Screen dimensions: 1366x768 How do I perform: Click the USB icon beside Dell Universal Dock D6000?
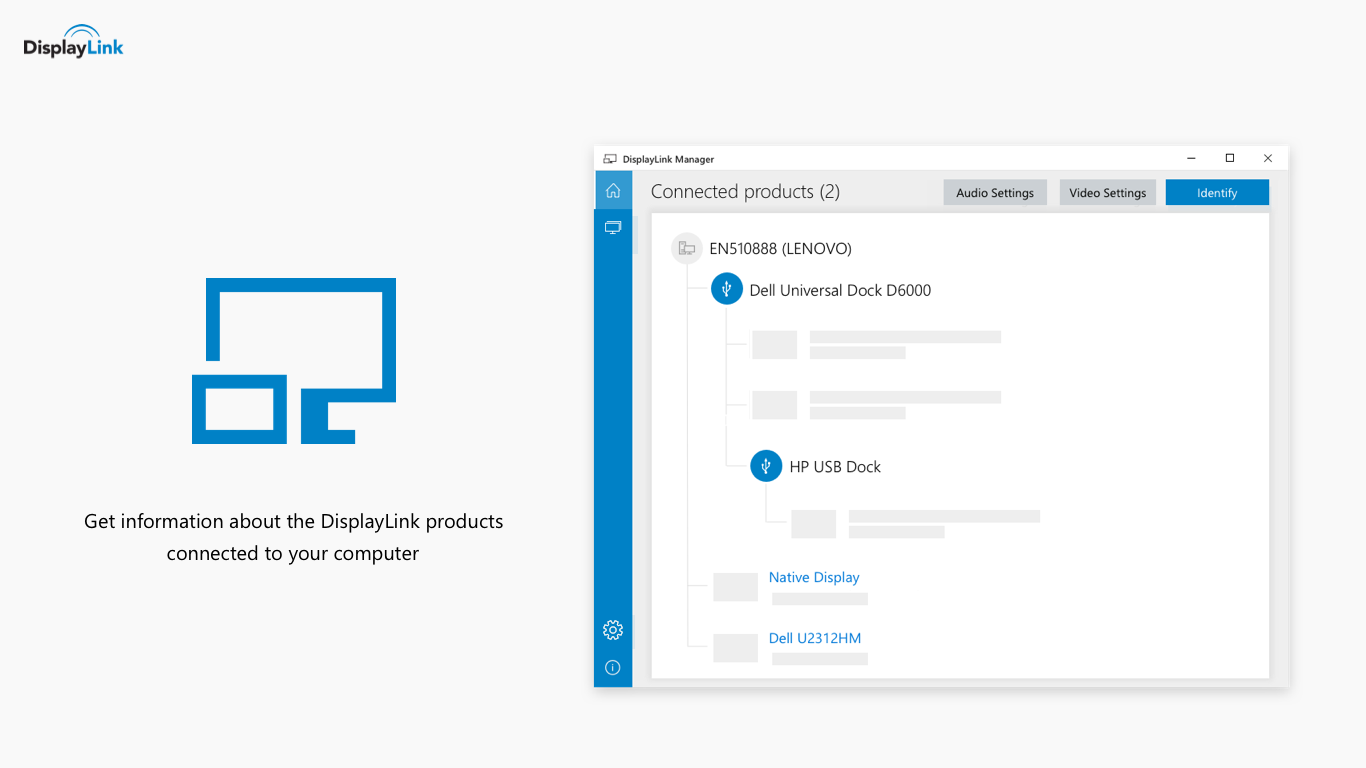click(727, 289)
